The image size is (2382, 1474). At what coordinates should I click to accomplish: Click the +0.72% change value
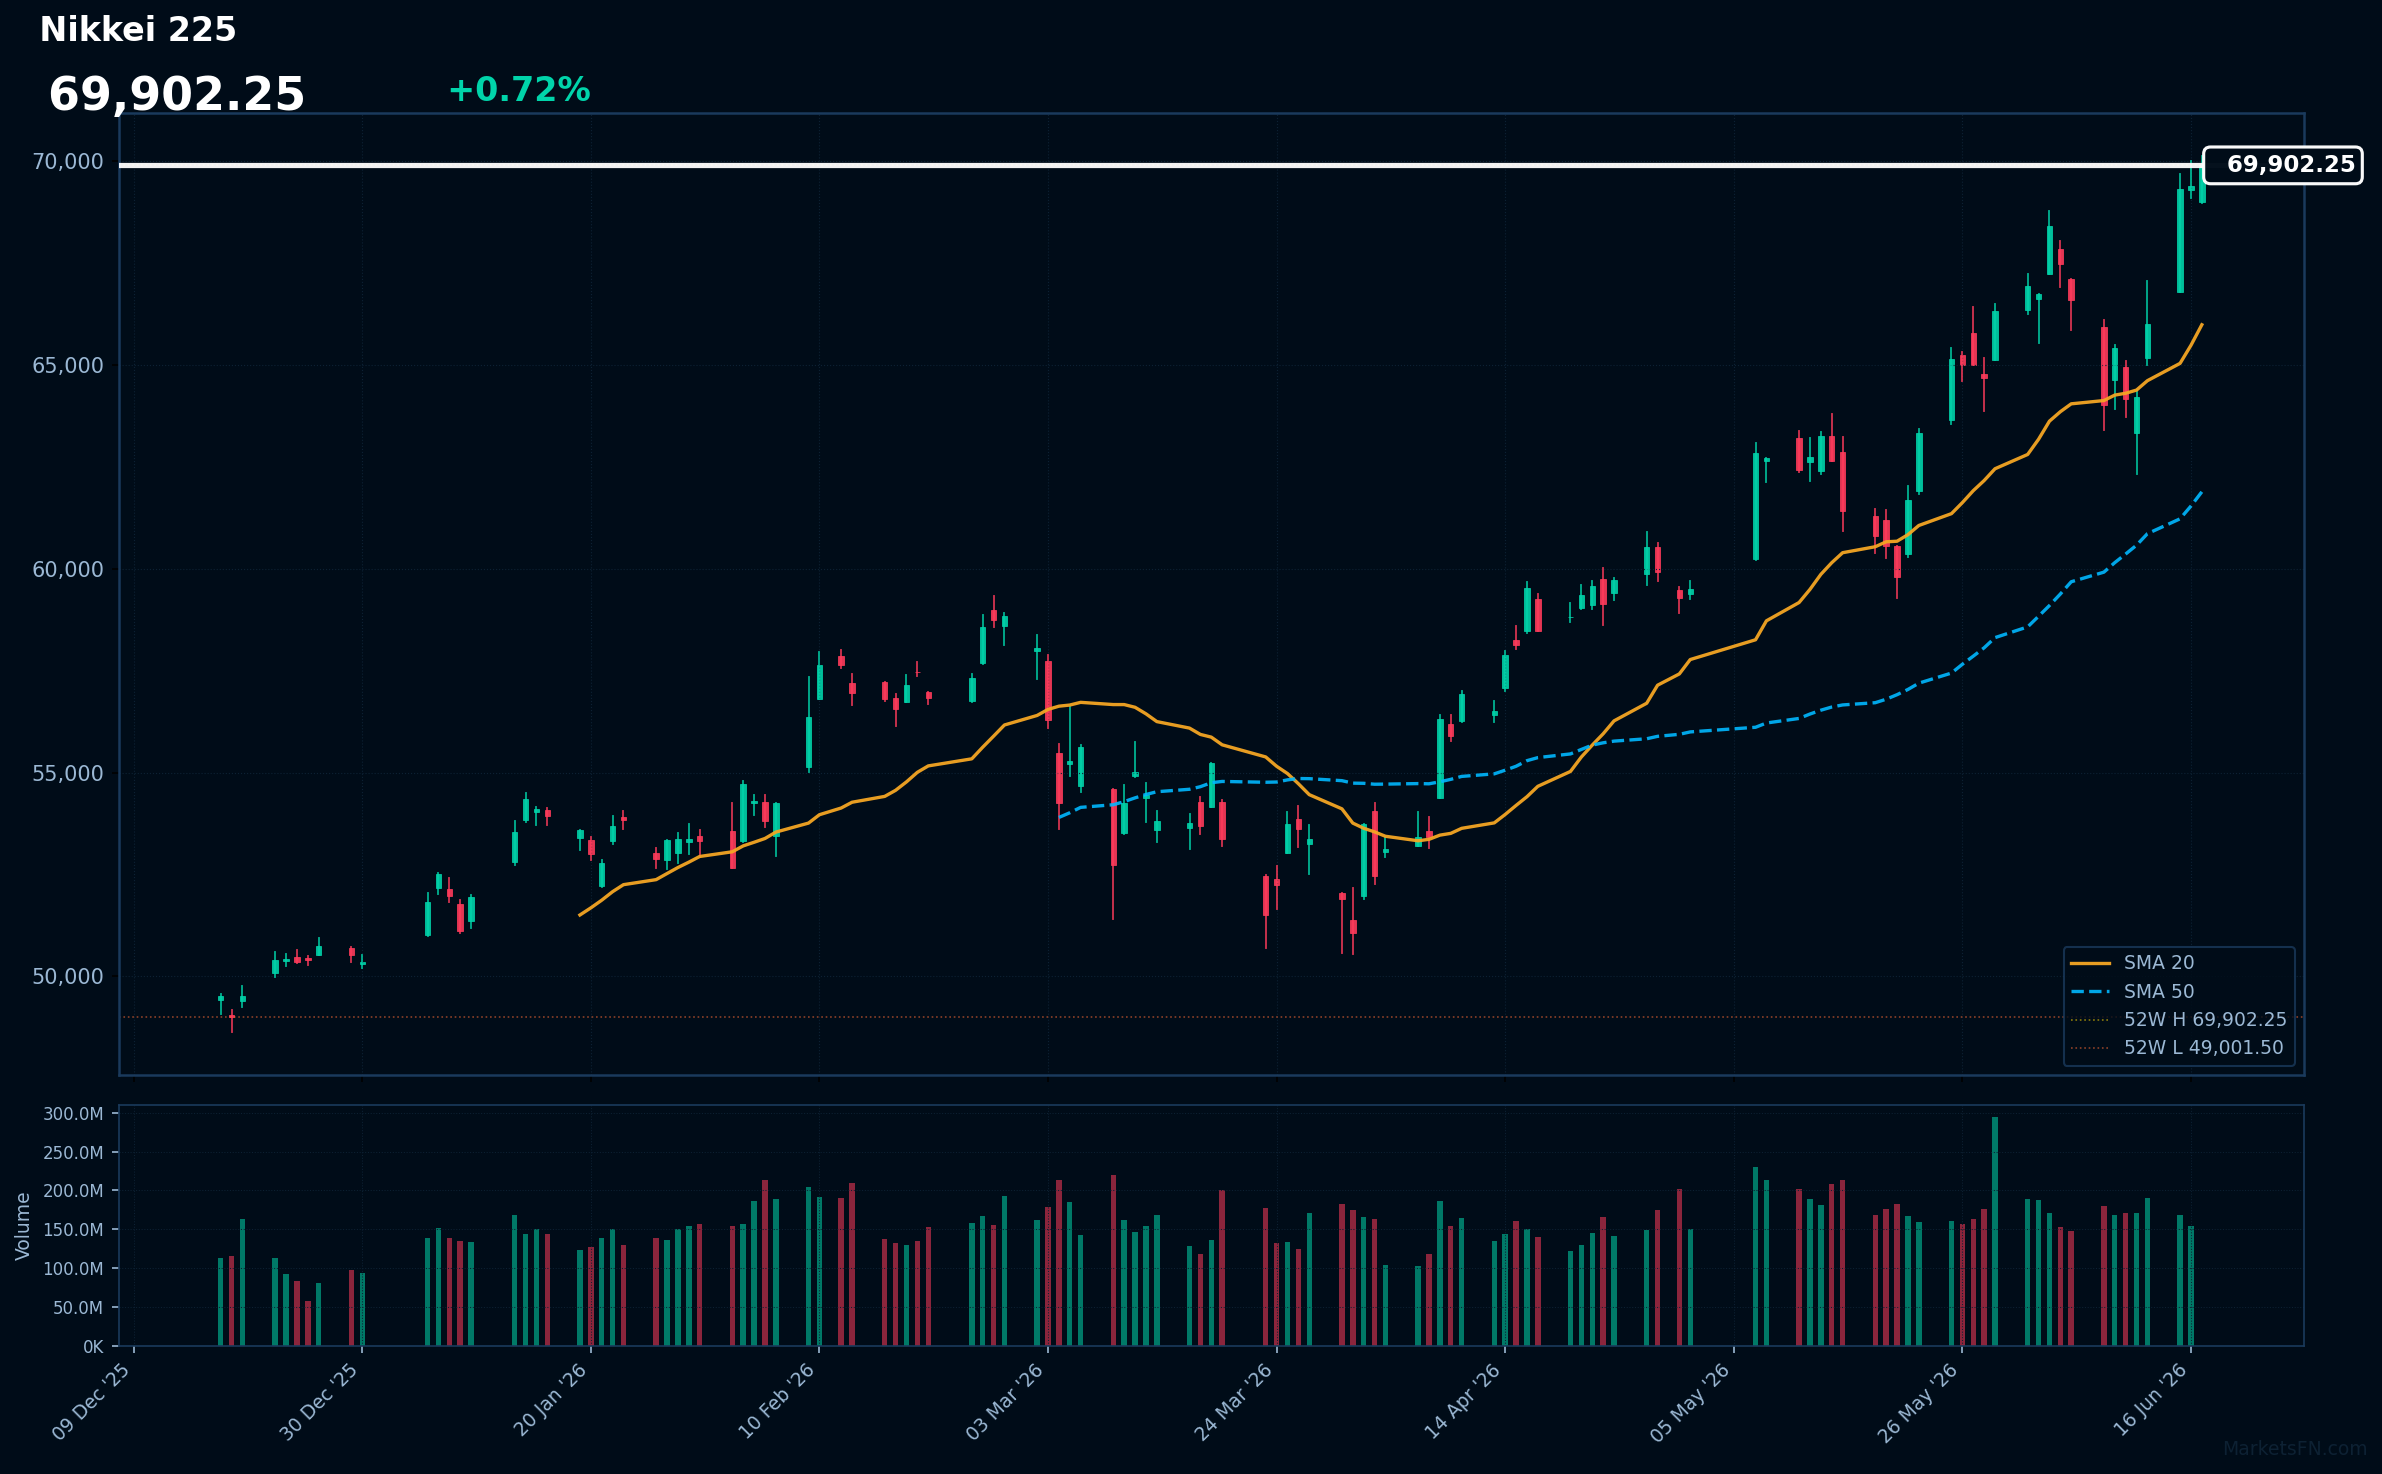(519, 90)
